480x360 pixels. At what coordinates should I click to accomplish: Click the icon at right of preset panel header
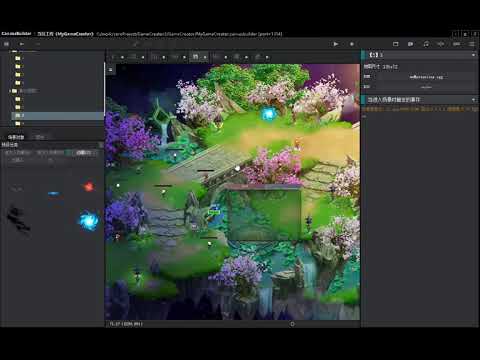pyautogui.click(x=101, y=145)
